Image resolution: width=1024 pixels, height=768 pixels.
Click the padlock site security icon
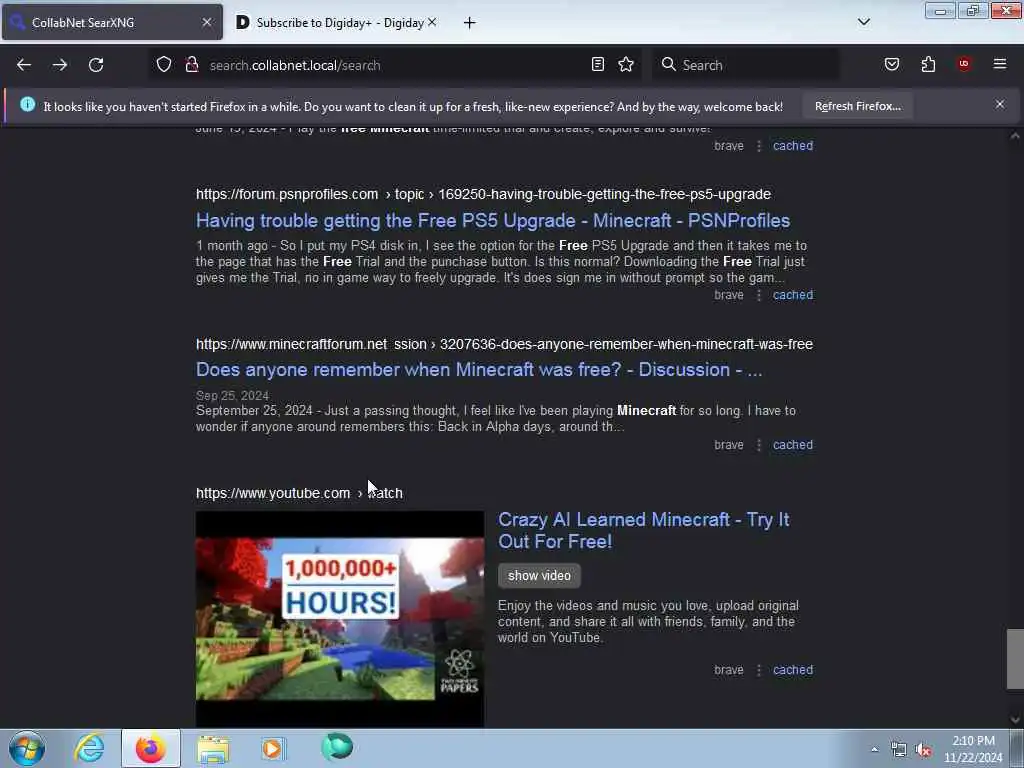[x=192, y=65]
